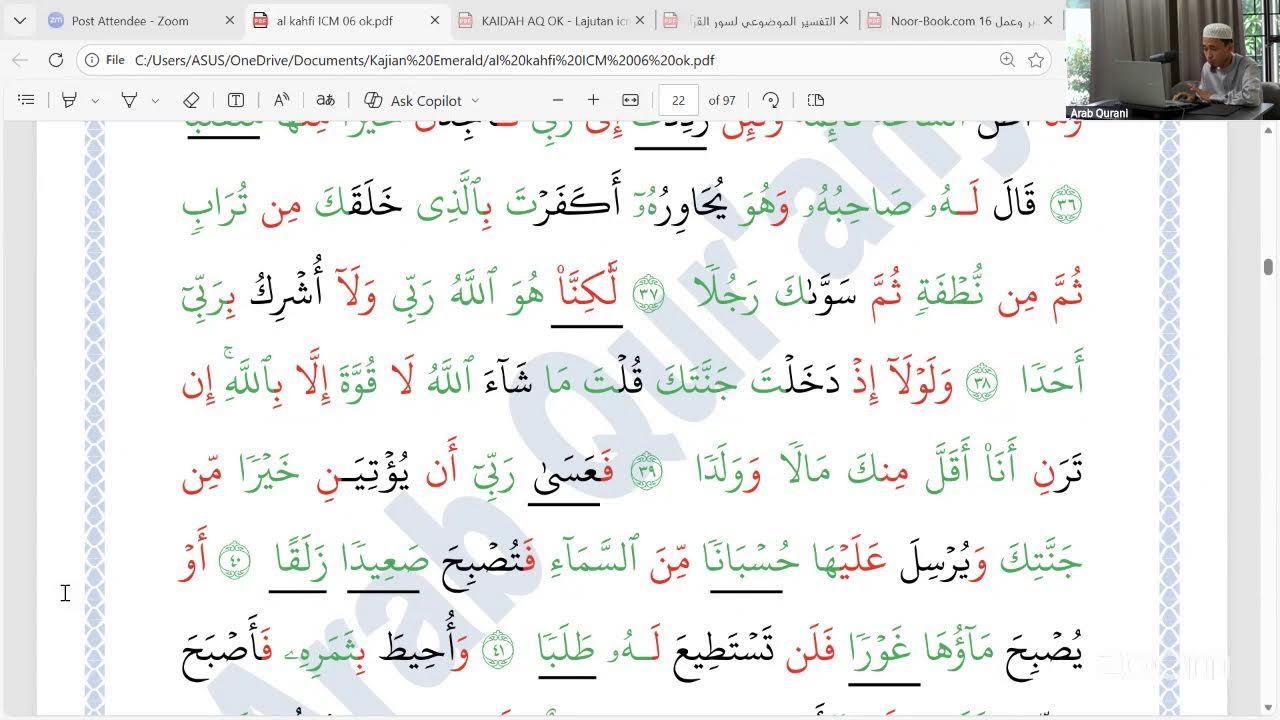Open the PDF table of contents panel
1280x720 pixels.
tap(27, 100)
